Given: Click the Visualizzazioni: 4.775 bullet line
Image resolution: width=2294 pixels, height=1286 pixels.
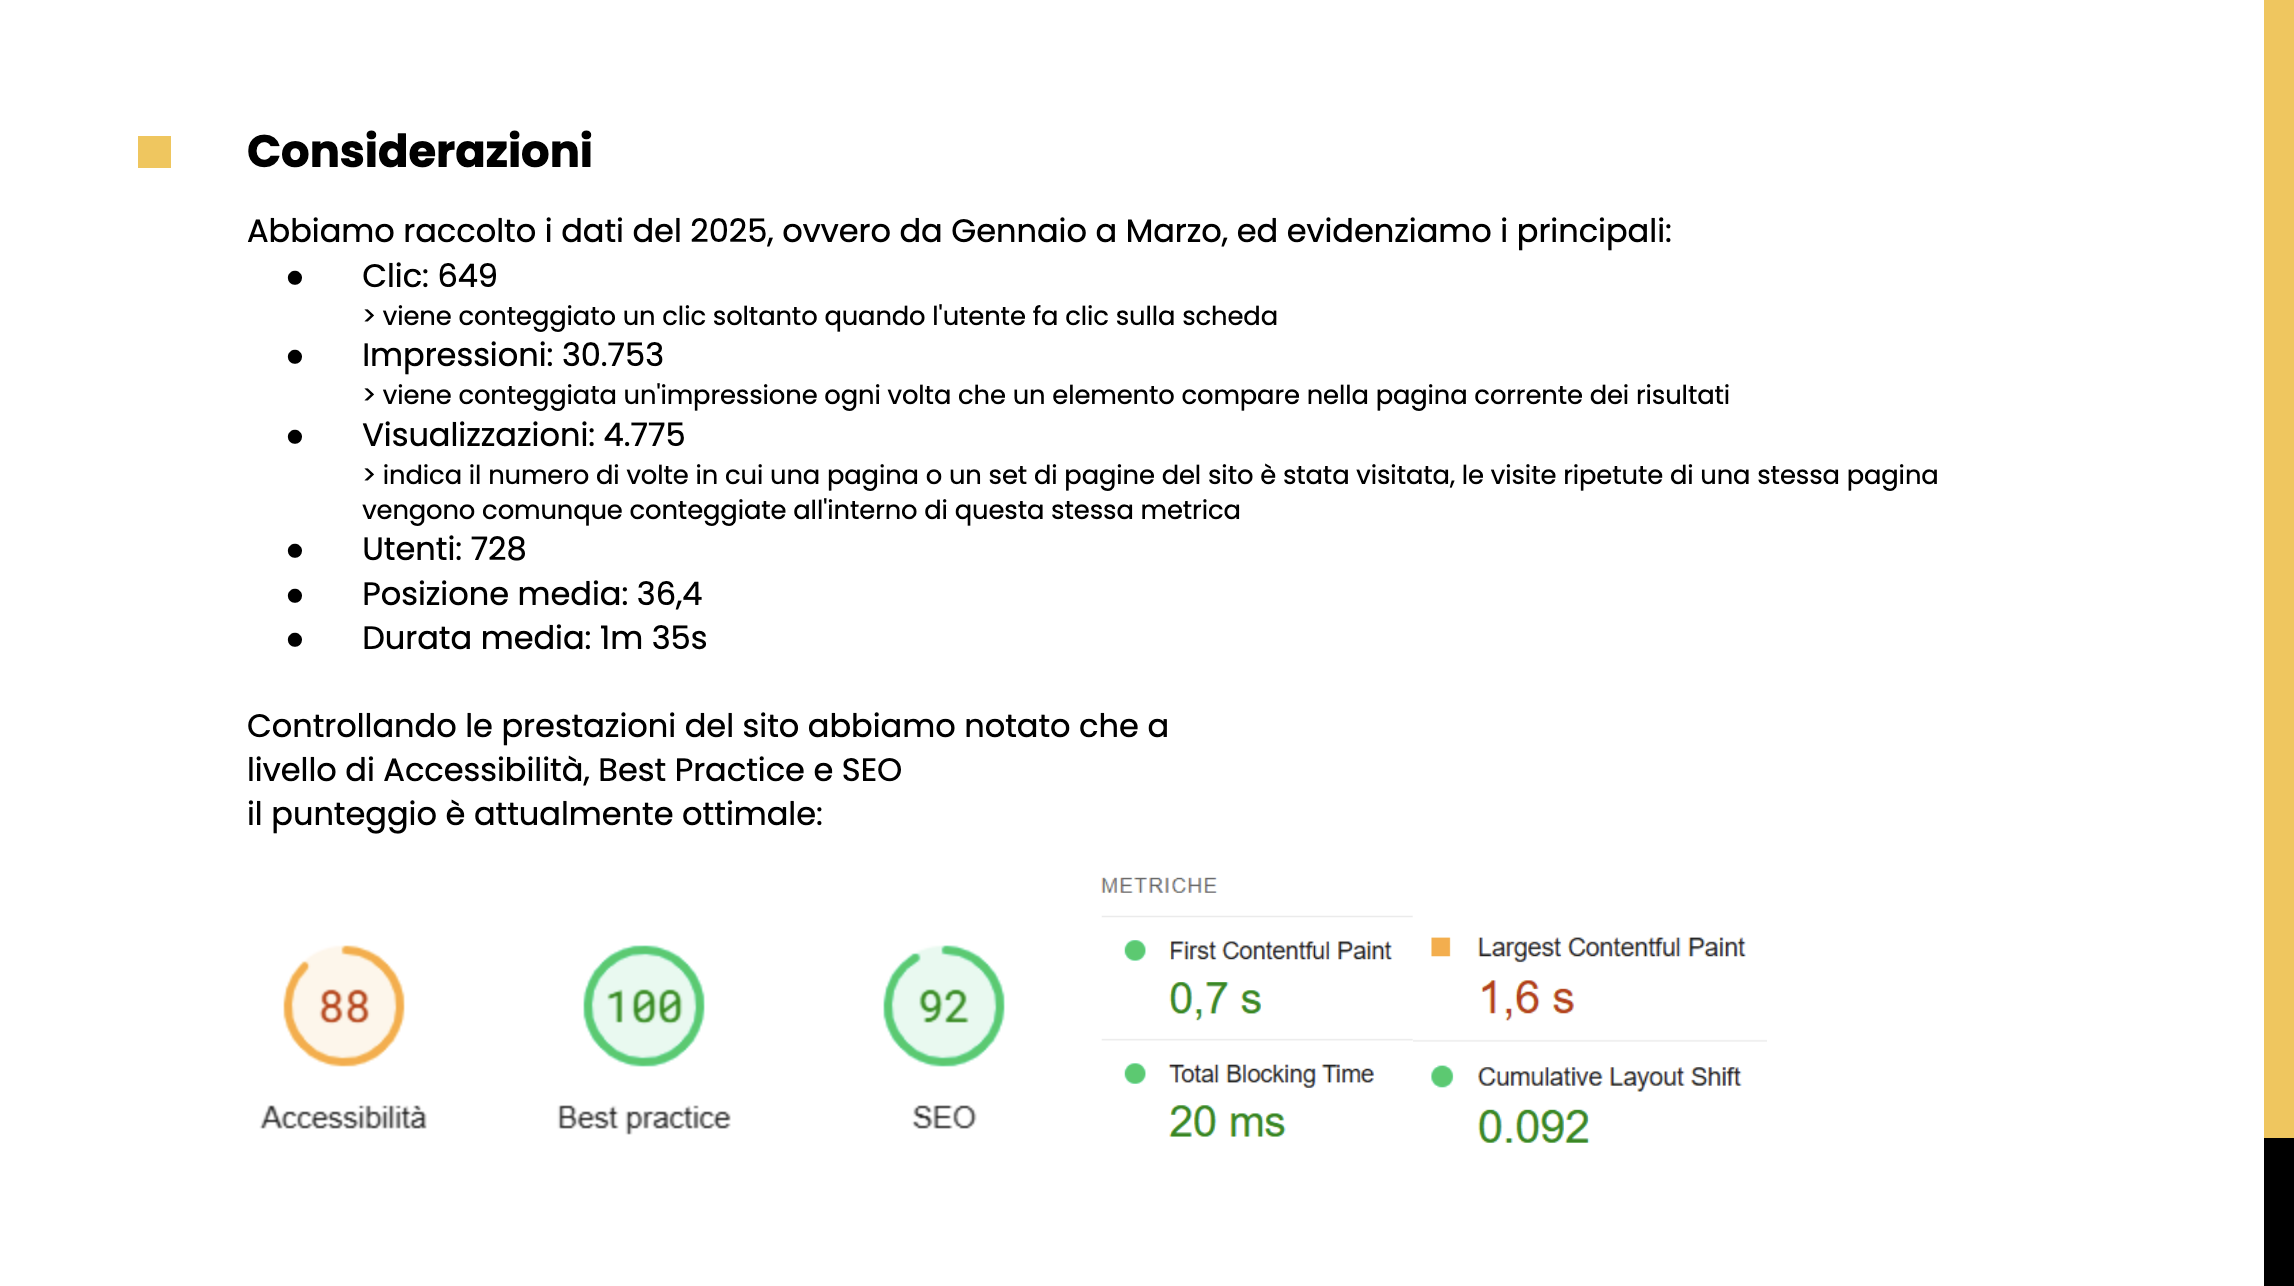Looking at the screenshot, I should pyautogui.click(x=523, y=434).
